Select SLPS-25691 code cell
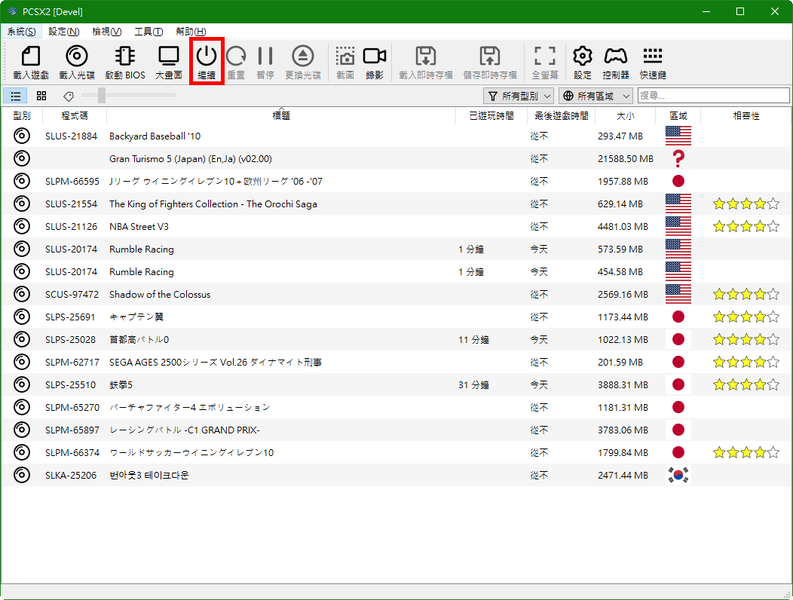 tap(70, 317)
